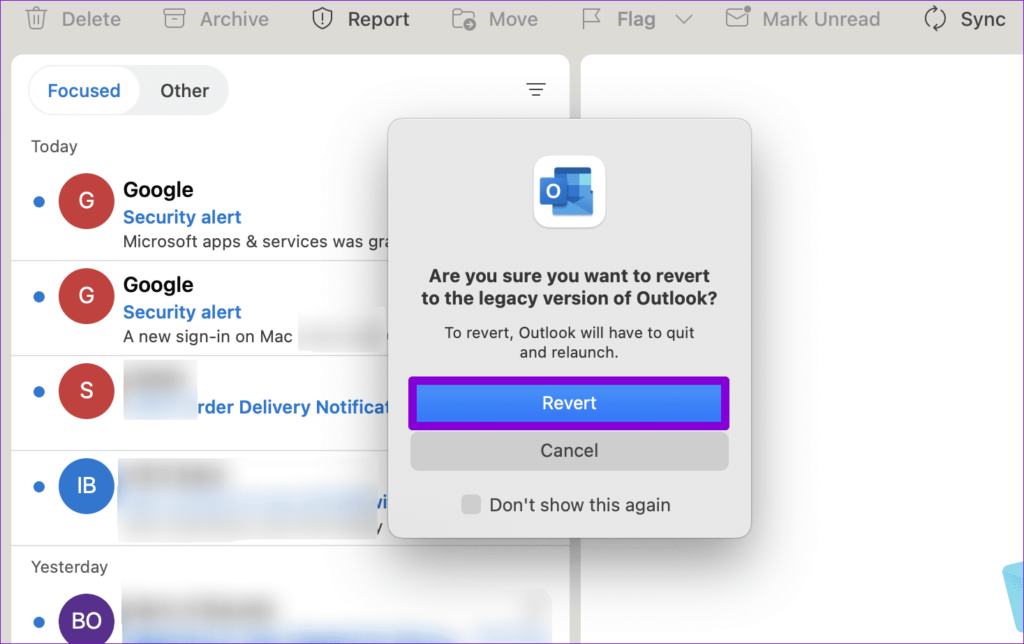Select the Move to folder icon
Screen dimensions: 1024x644
pos(463,18)
